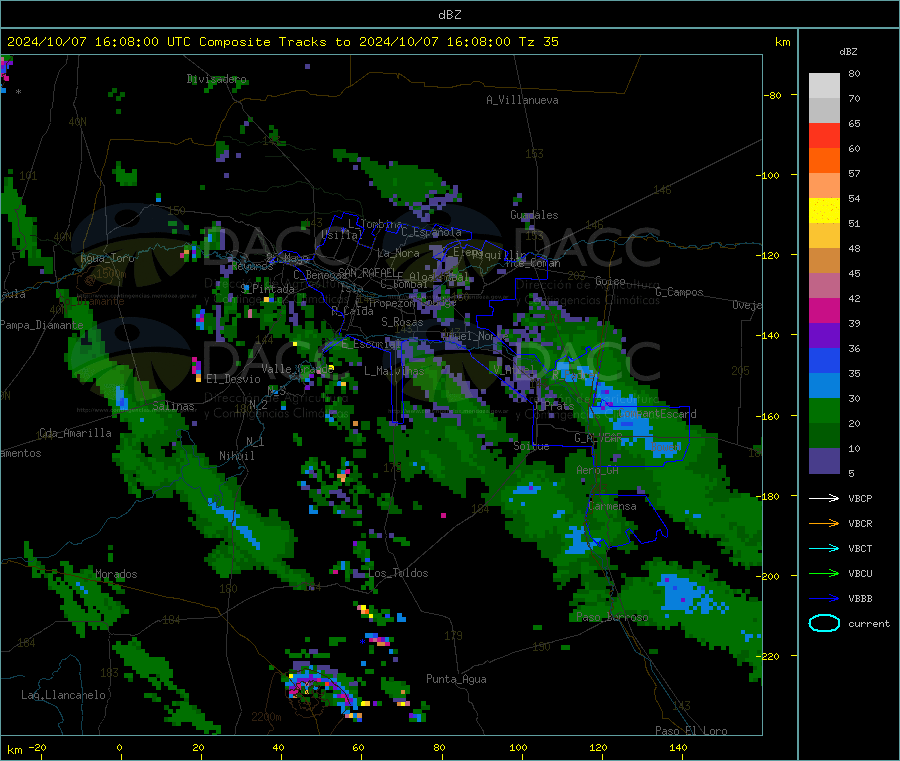Click the cyan 'current' ellipse legend symbol
Image resolution: width=900 pixels, height=761 pixels.
(x=824, y=623)
